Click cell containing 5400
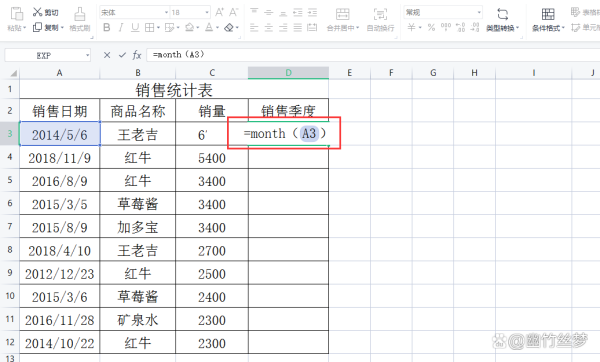600x362 pixels. (212, 157)
